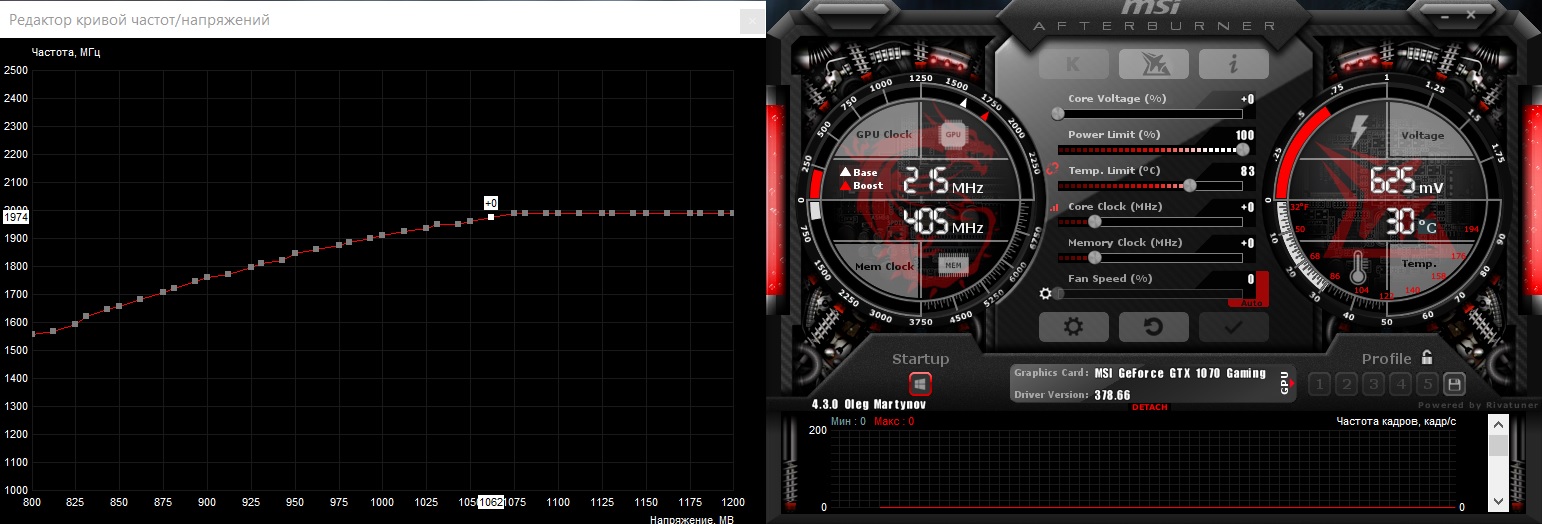
Task: Click the monitoring graph scrollbar thumb
Action: 1497,446
